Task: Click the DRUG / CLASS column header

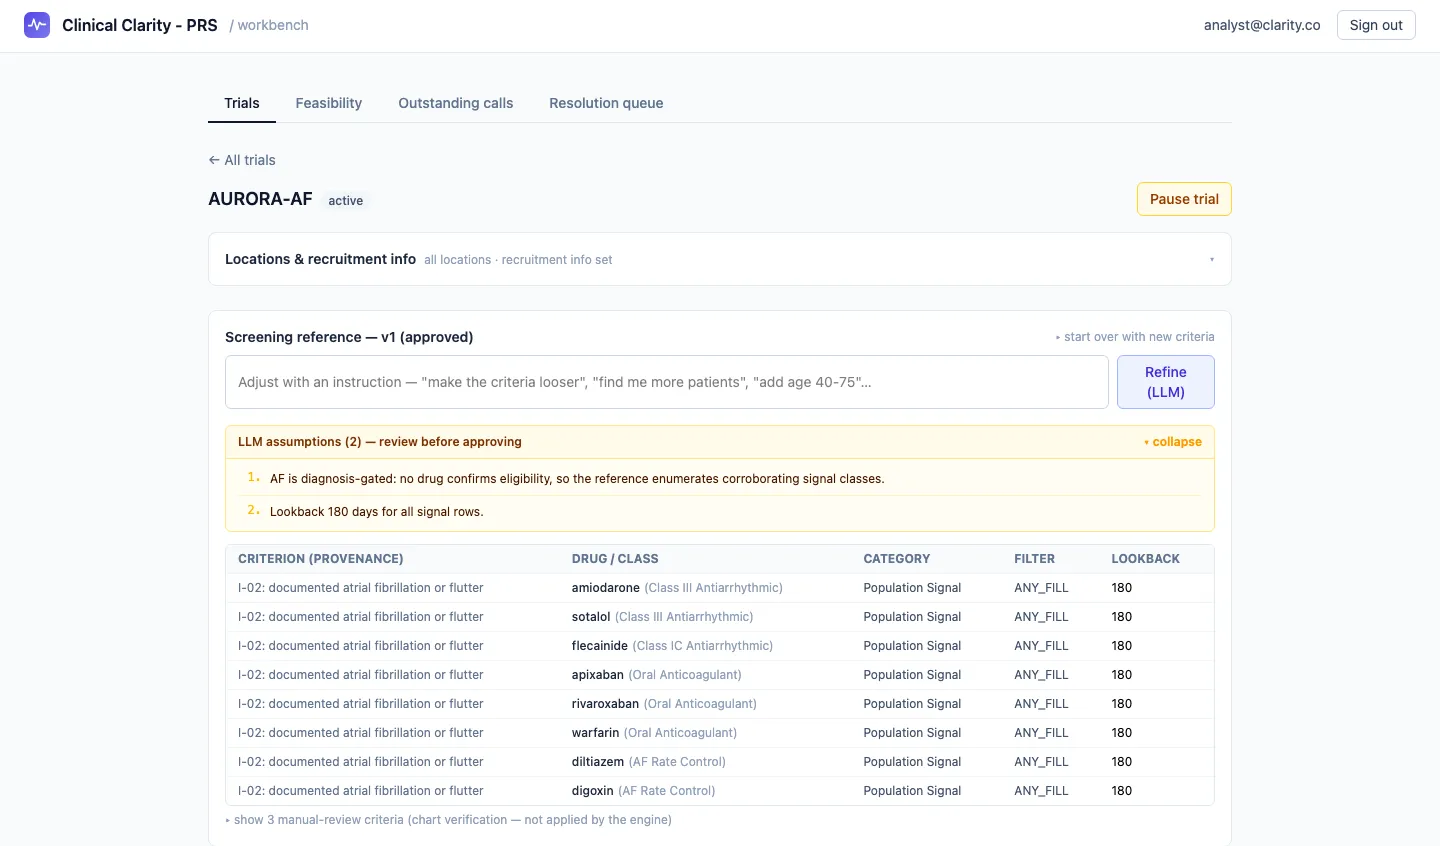Action: [x=615, y=559]
